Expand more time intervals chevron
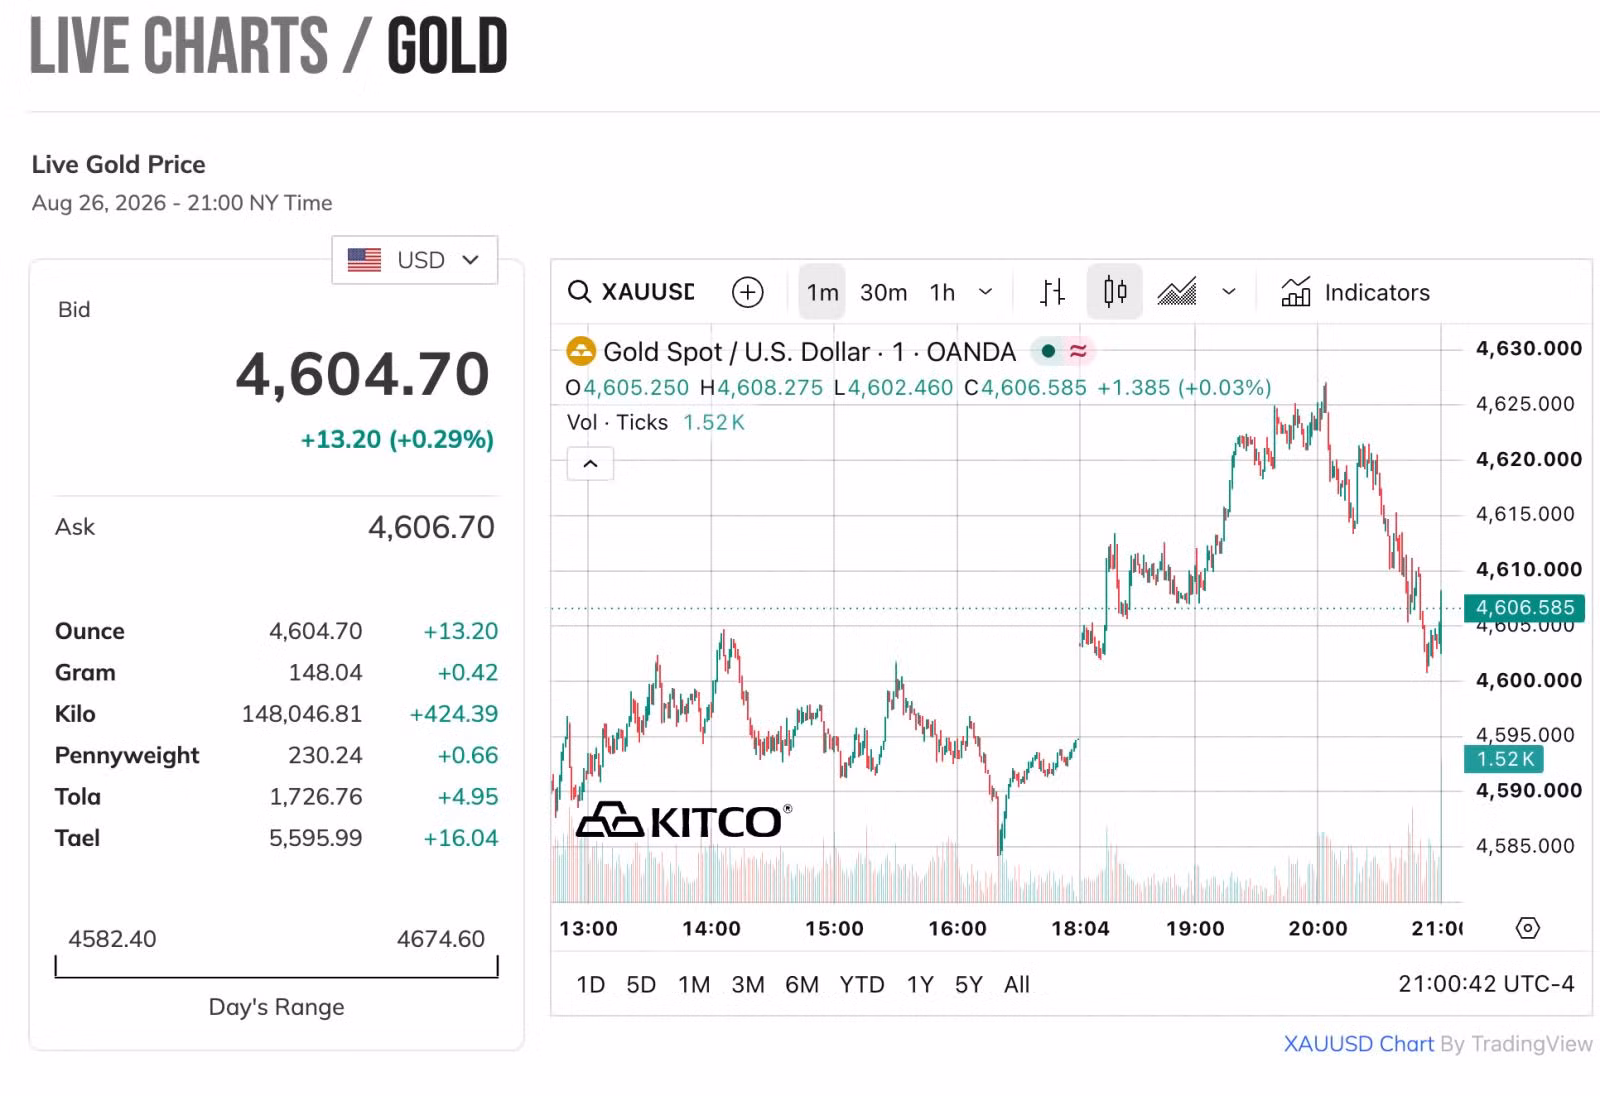This screenshot has height=1096, width=1600. click(x=985, y=292)
